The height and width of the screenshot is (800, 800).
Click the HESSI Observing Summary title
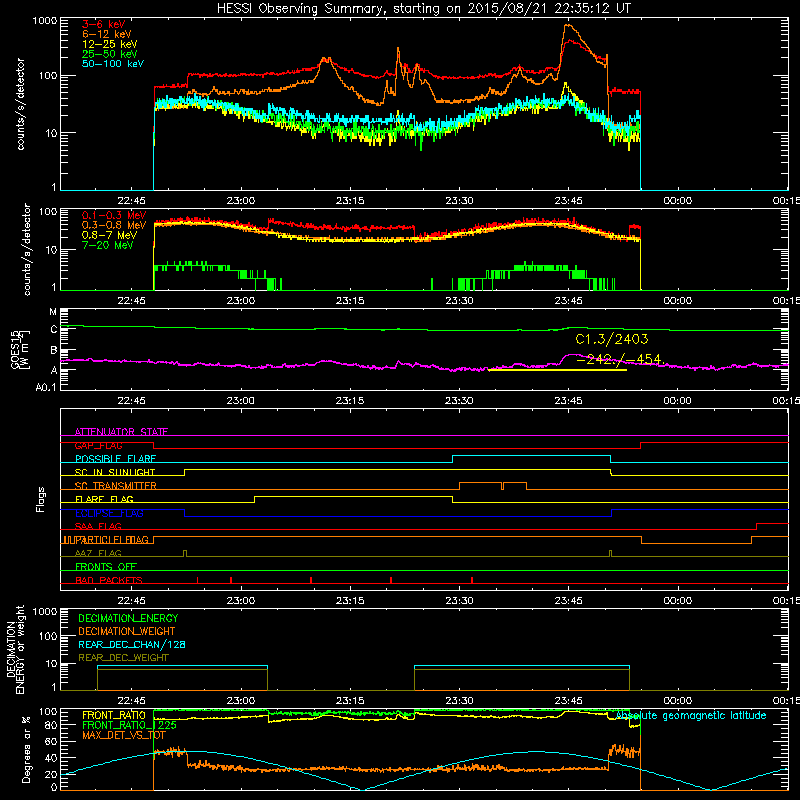pyautogui.click(x=424, y=8)
